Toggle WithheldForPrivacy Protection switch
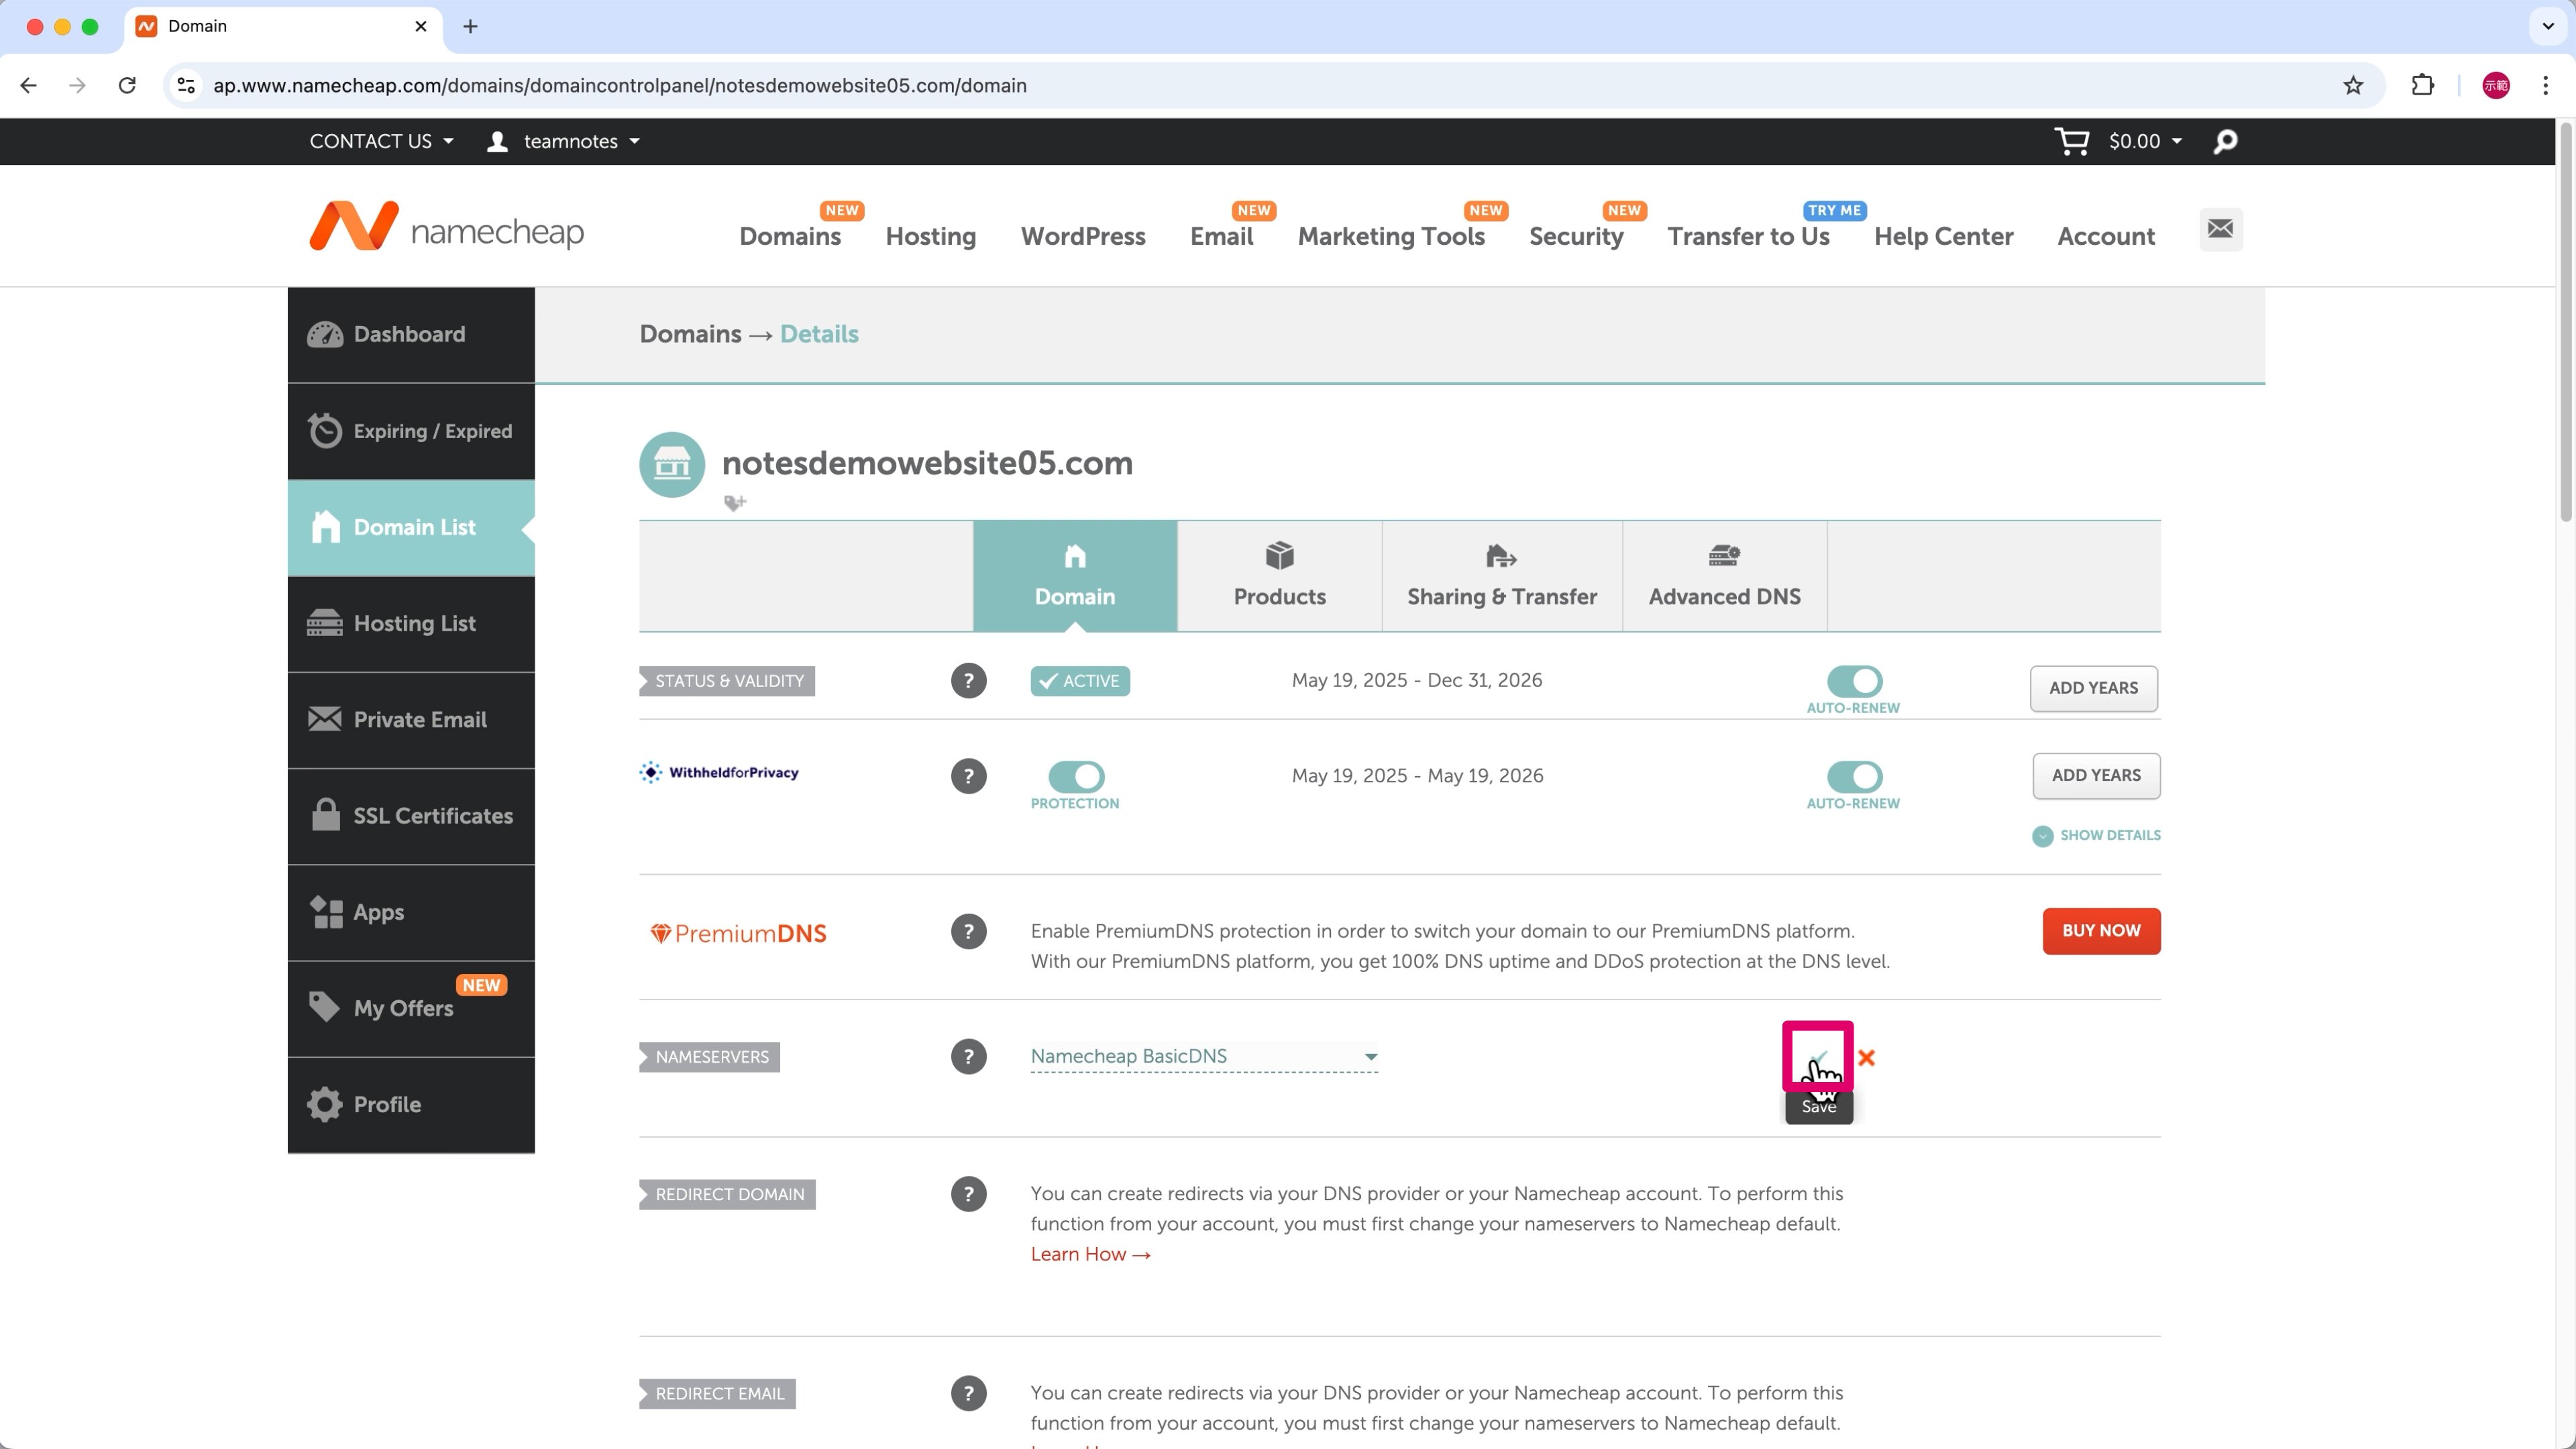Screen dimensions: 2576x1449 pyautogui.click(x=1076, y=776)
